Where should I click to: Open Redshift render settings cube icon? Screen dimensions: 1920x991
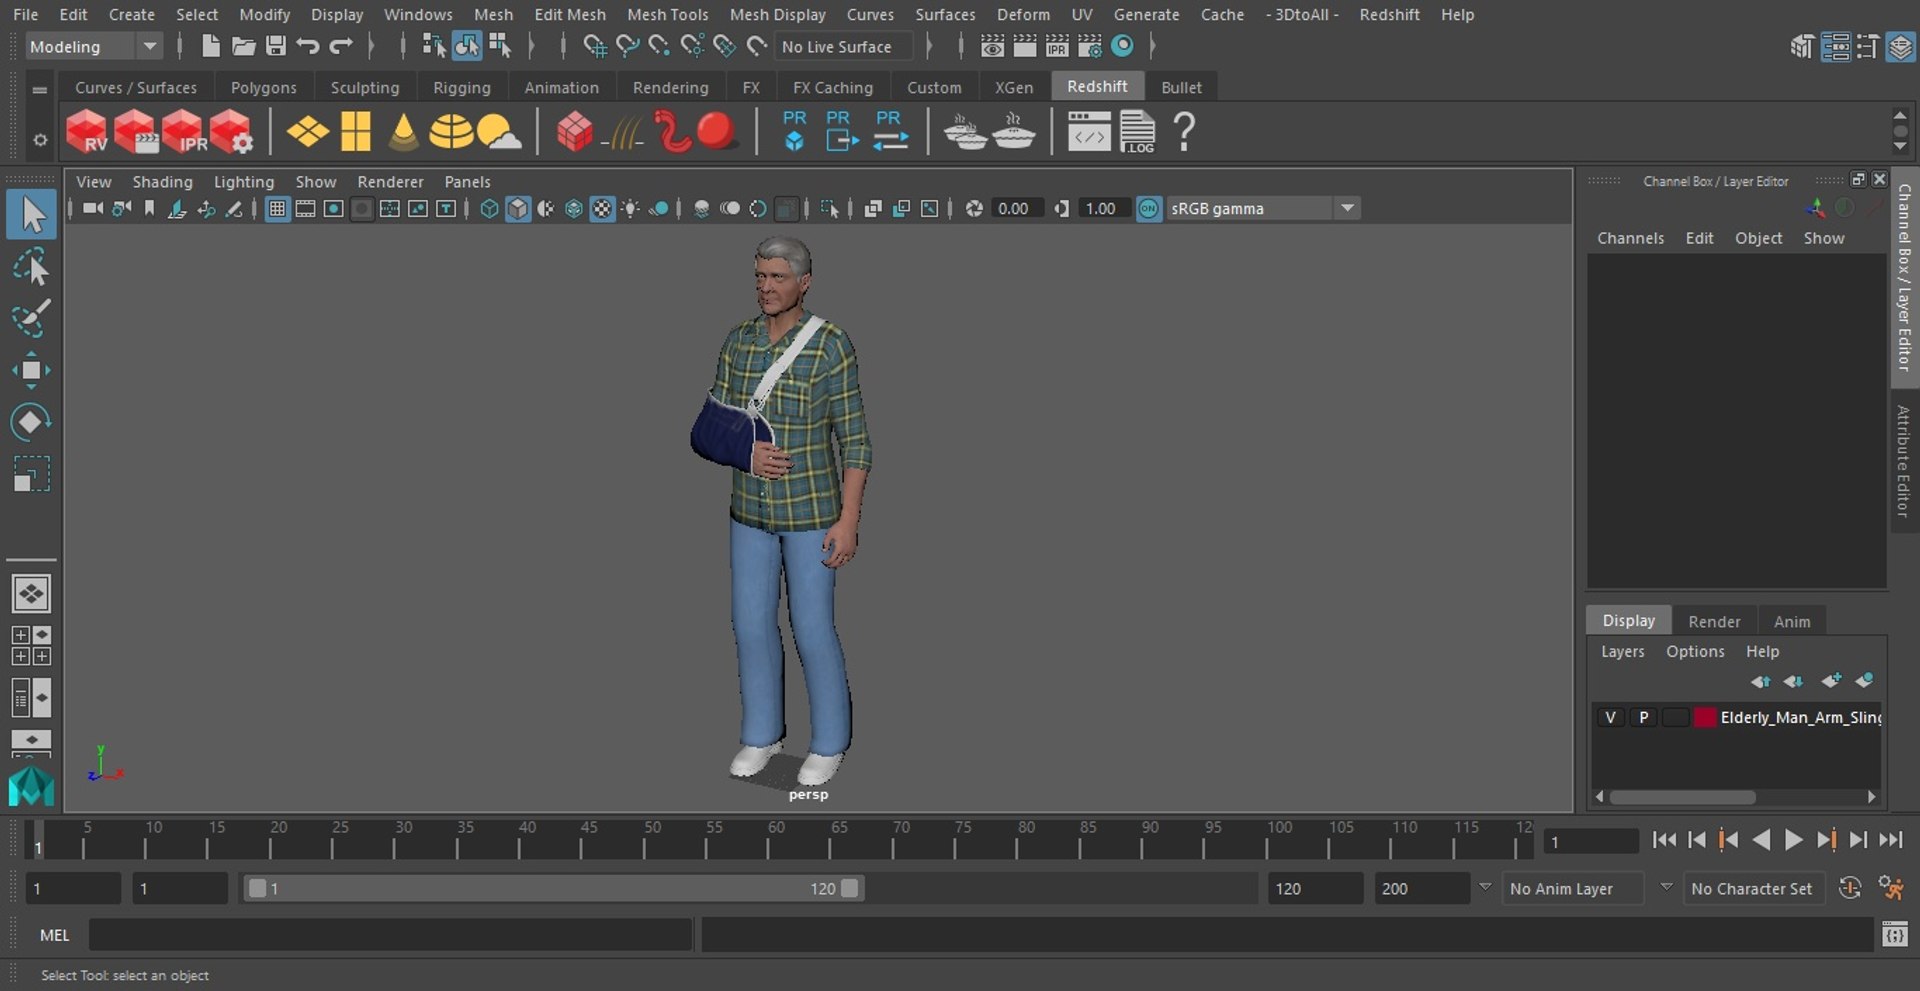[x=231, y=132]
